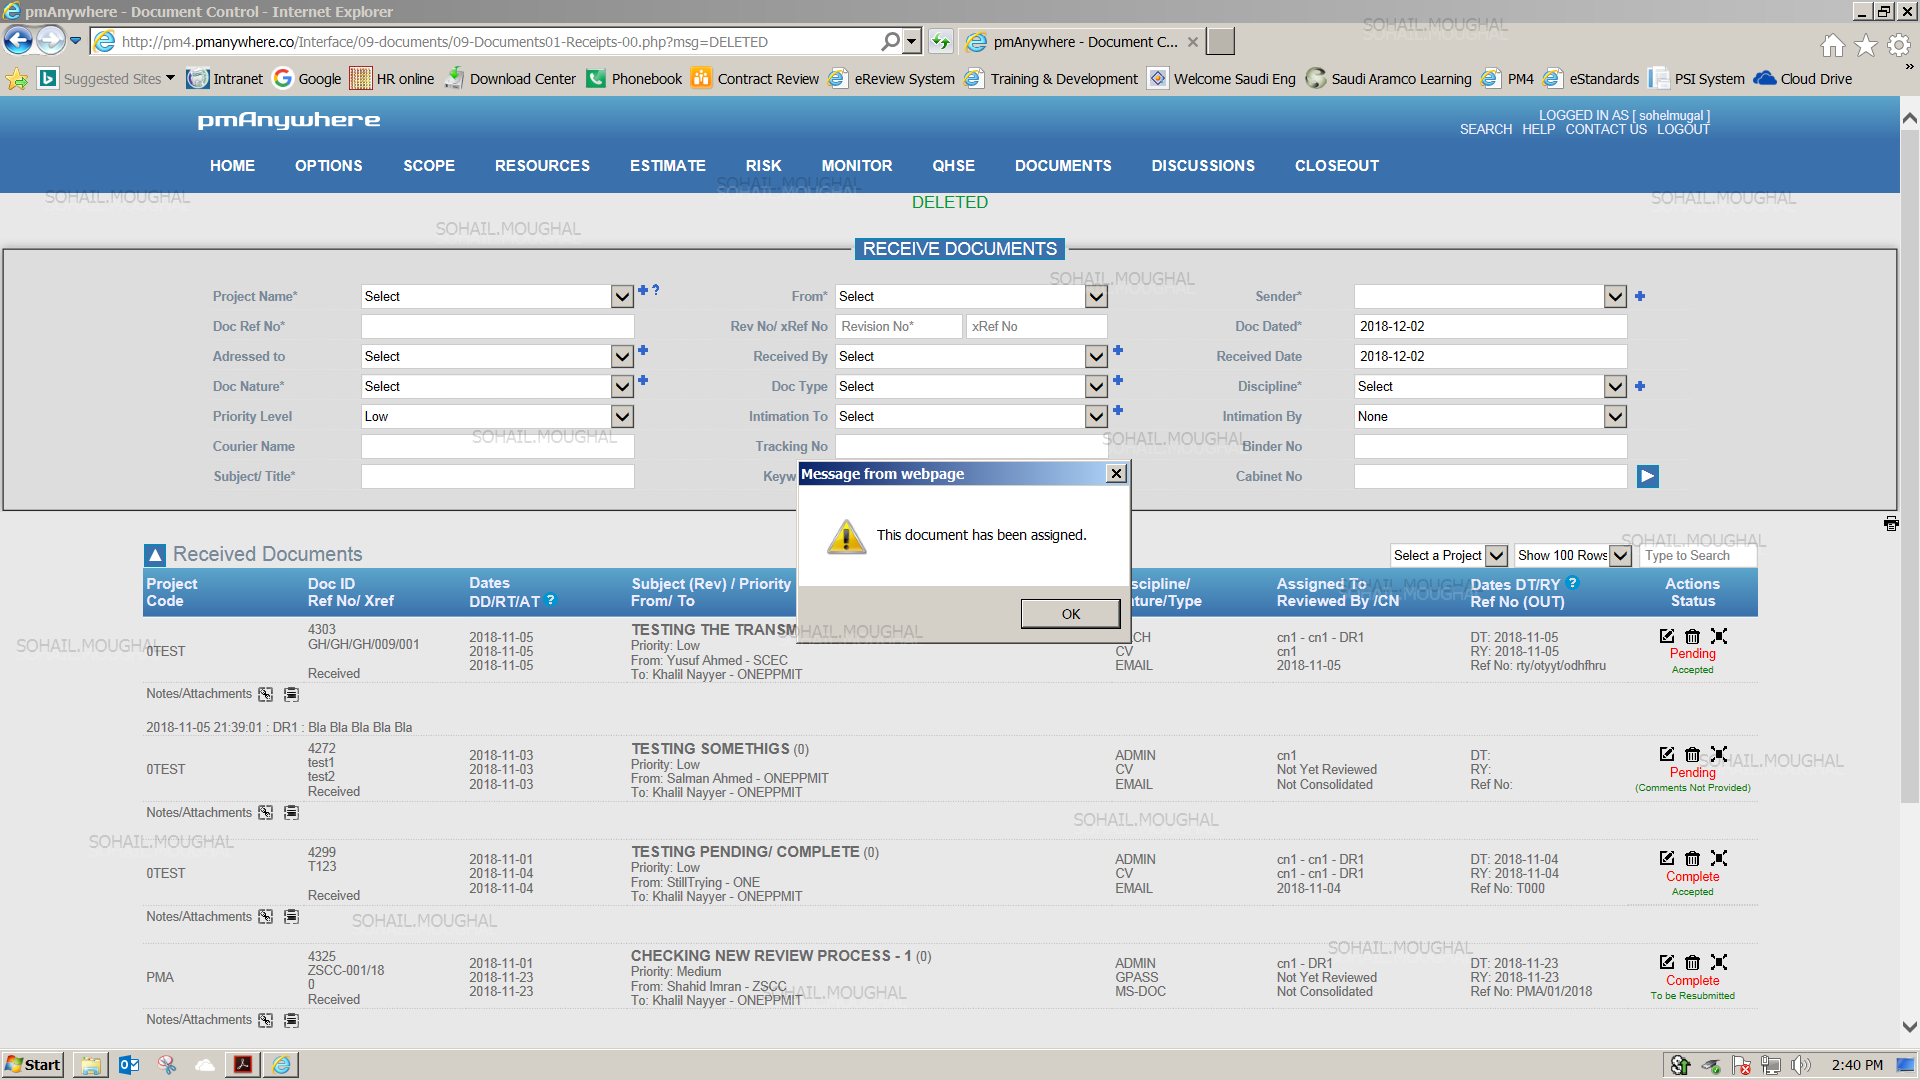This screenshot has height=1080, width=1920.
Task: Click the expand icon for document 4299
Action: (x=1718, y=858)
